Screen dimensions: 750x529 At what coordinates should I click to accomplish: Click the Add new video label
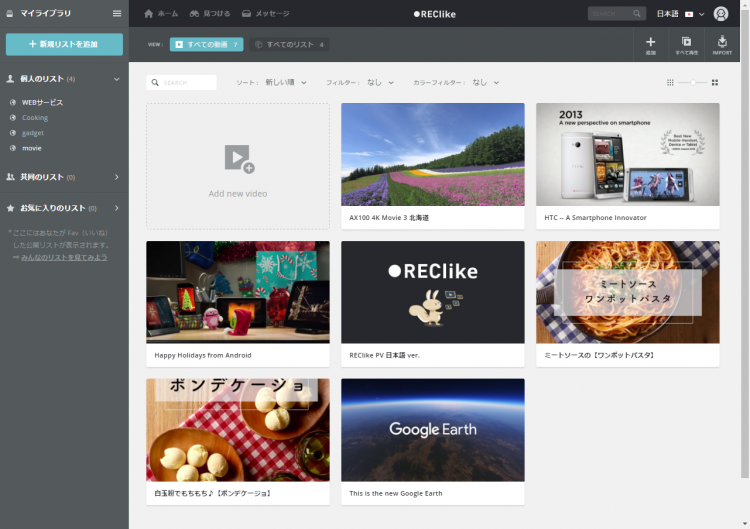(238, 194)
